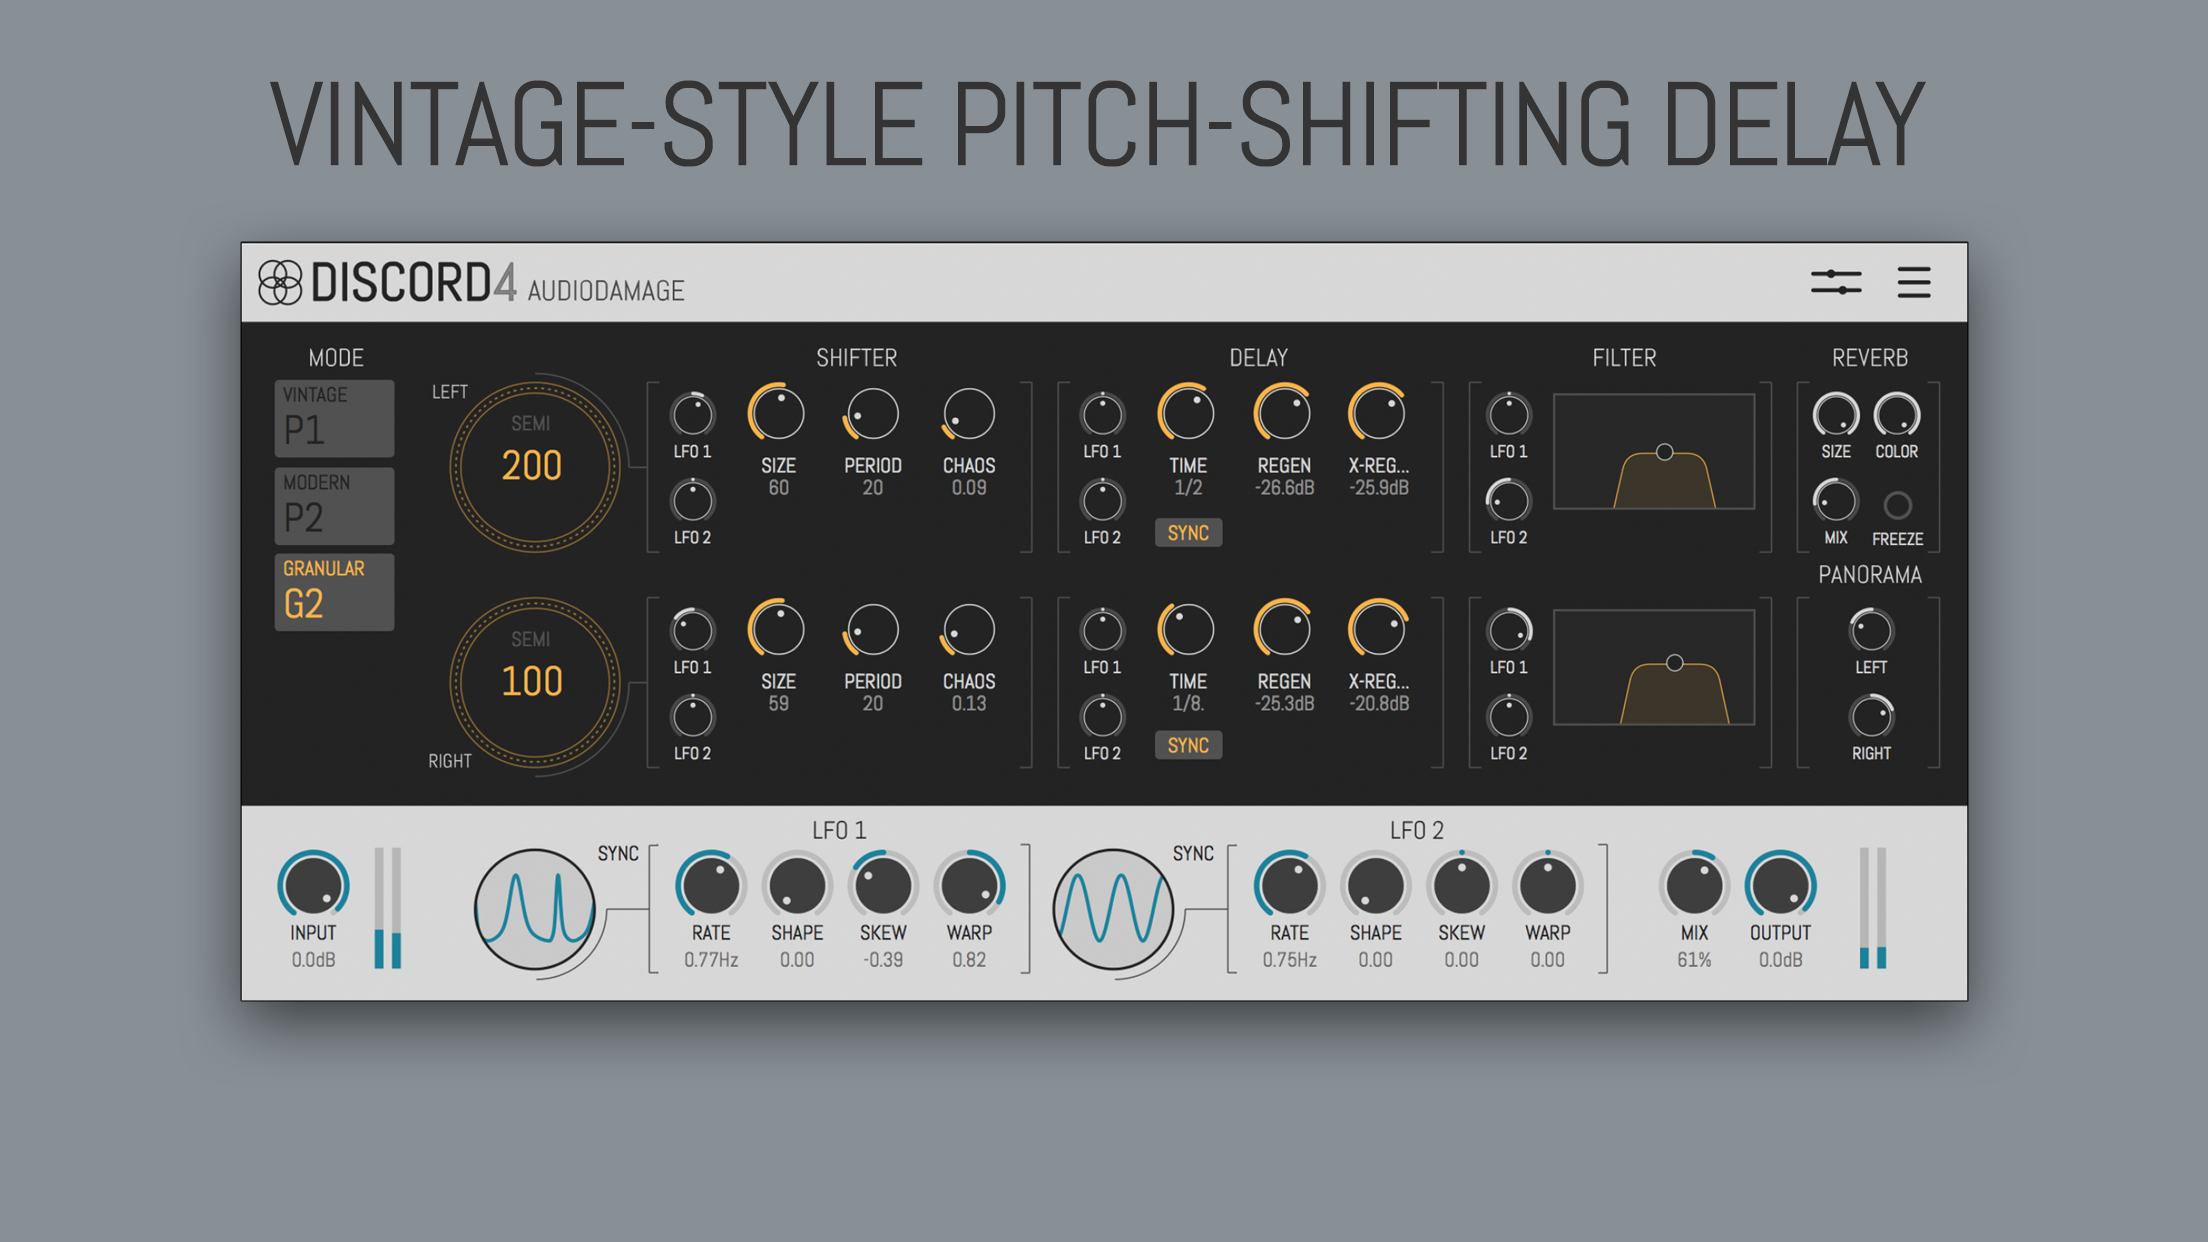The height and width of the screenshot is (1242, 2208).
Task: Toggle left delay SYNC button
Action: pos(1188,533)
